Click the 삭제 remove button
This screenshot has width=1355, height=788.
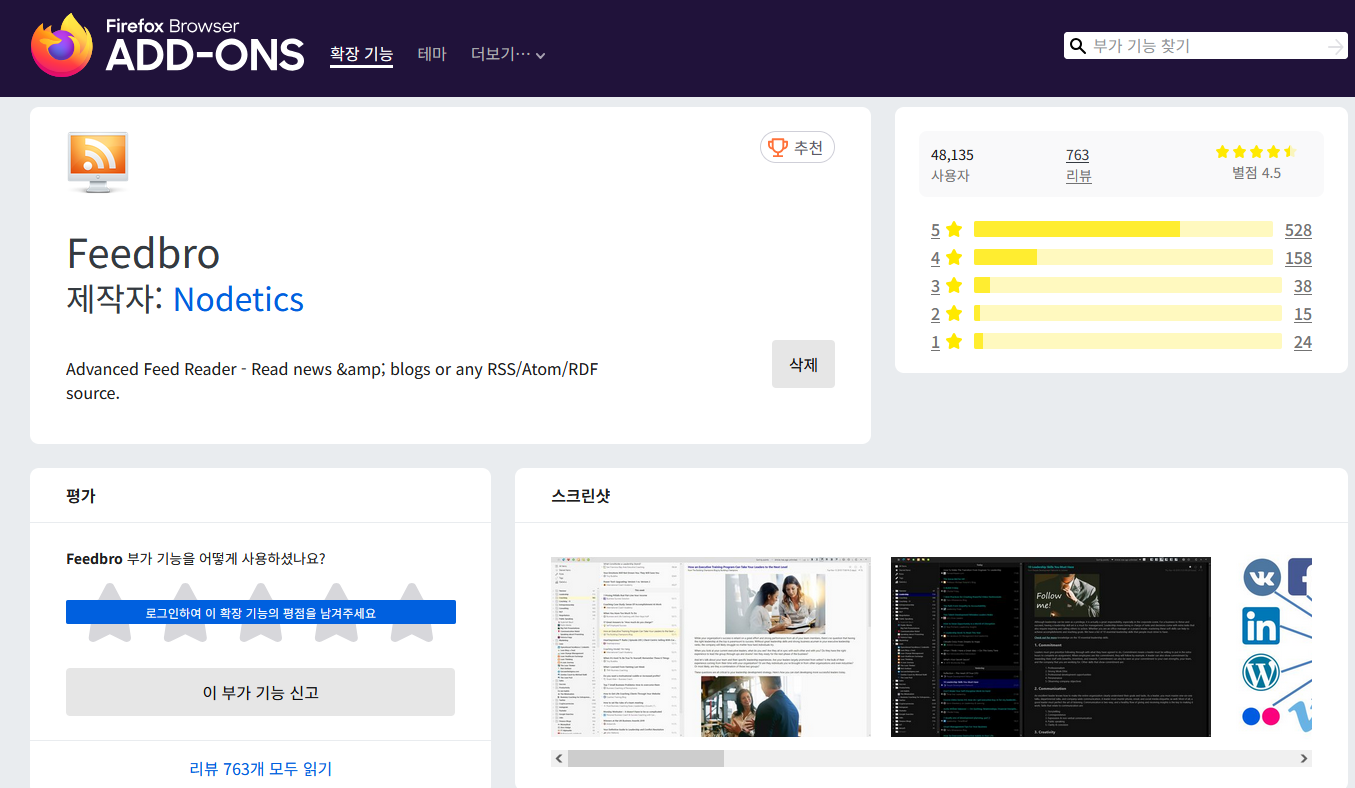click(x=803, y=364)
